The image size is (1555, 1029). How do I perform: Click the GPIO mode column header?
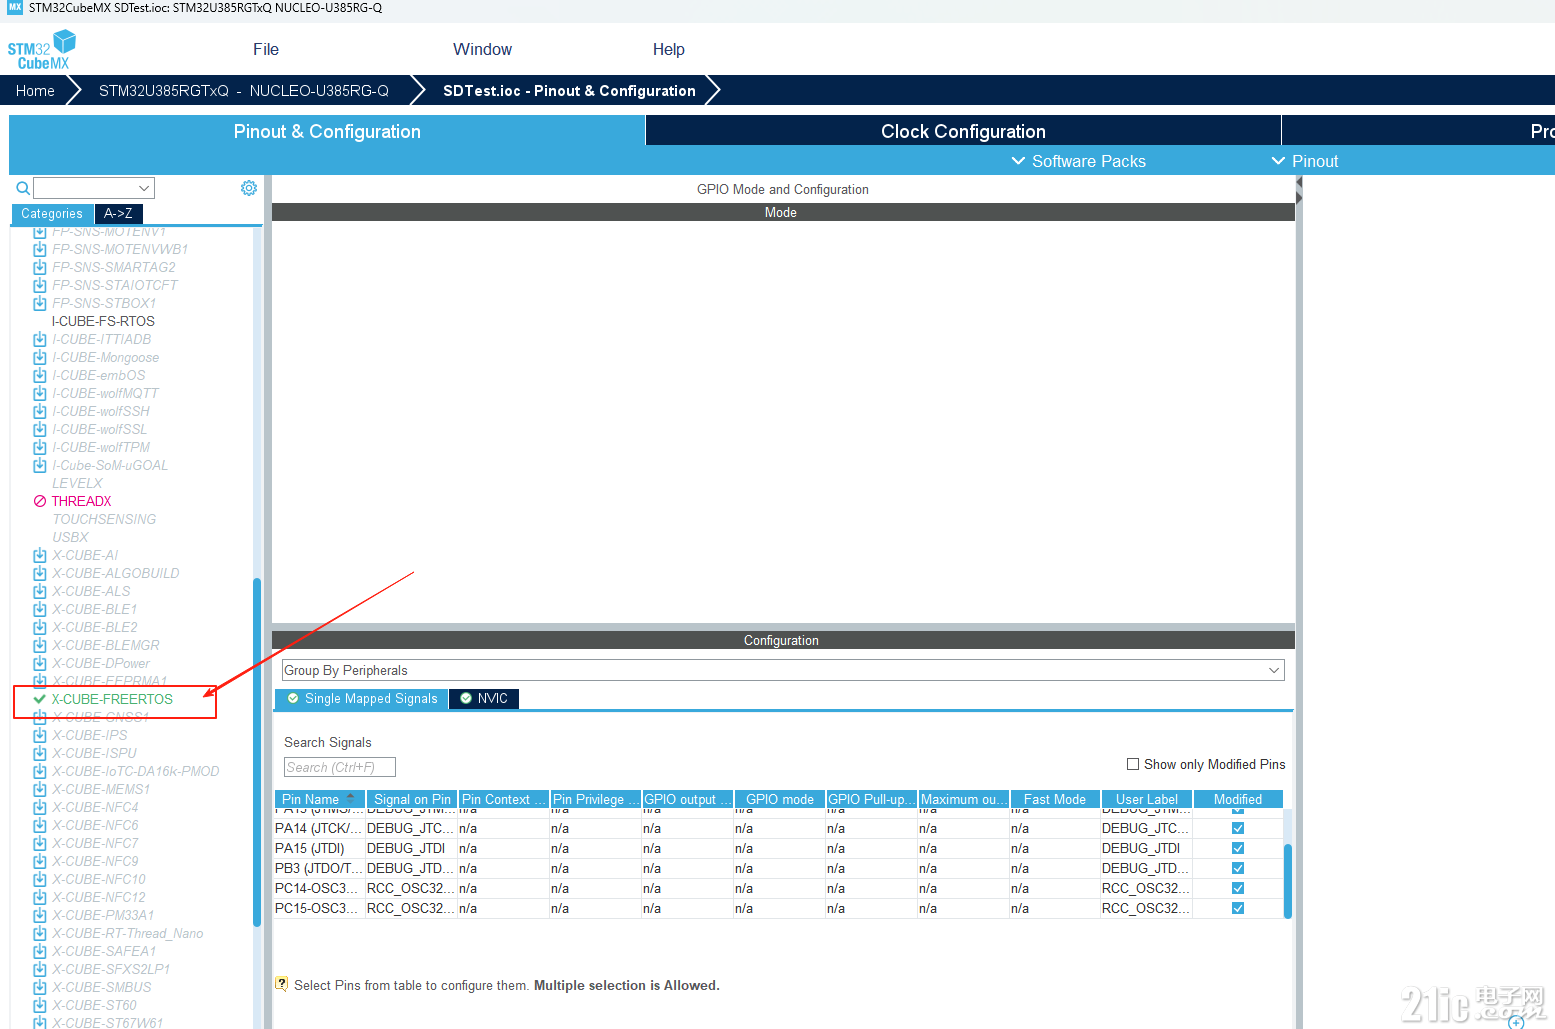(x=780, y=799)
